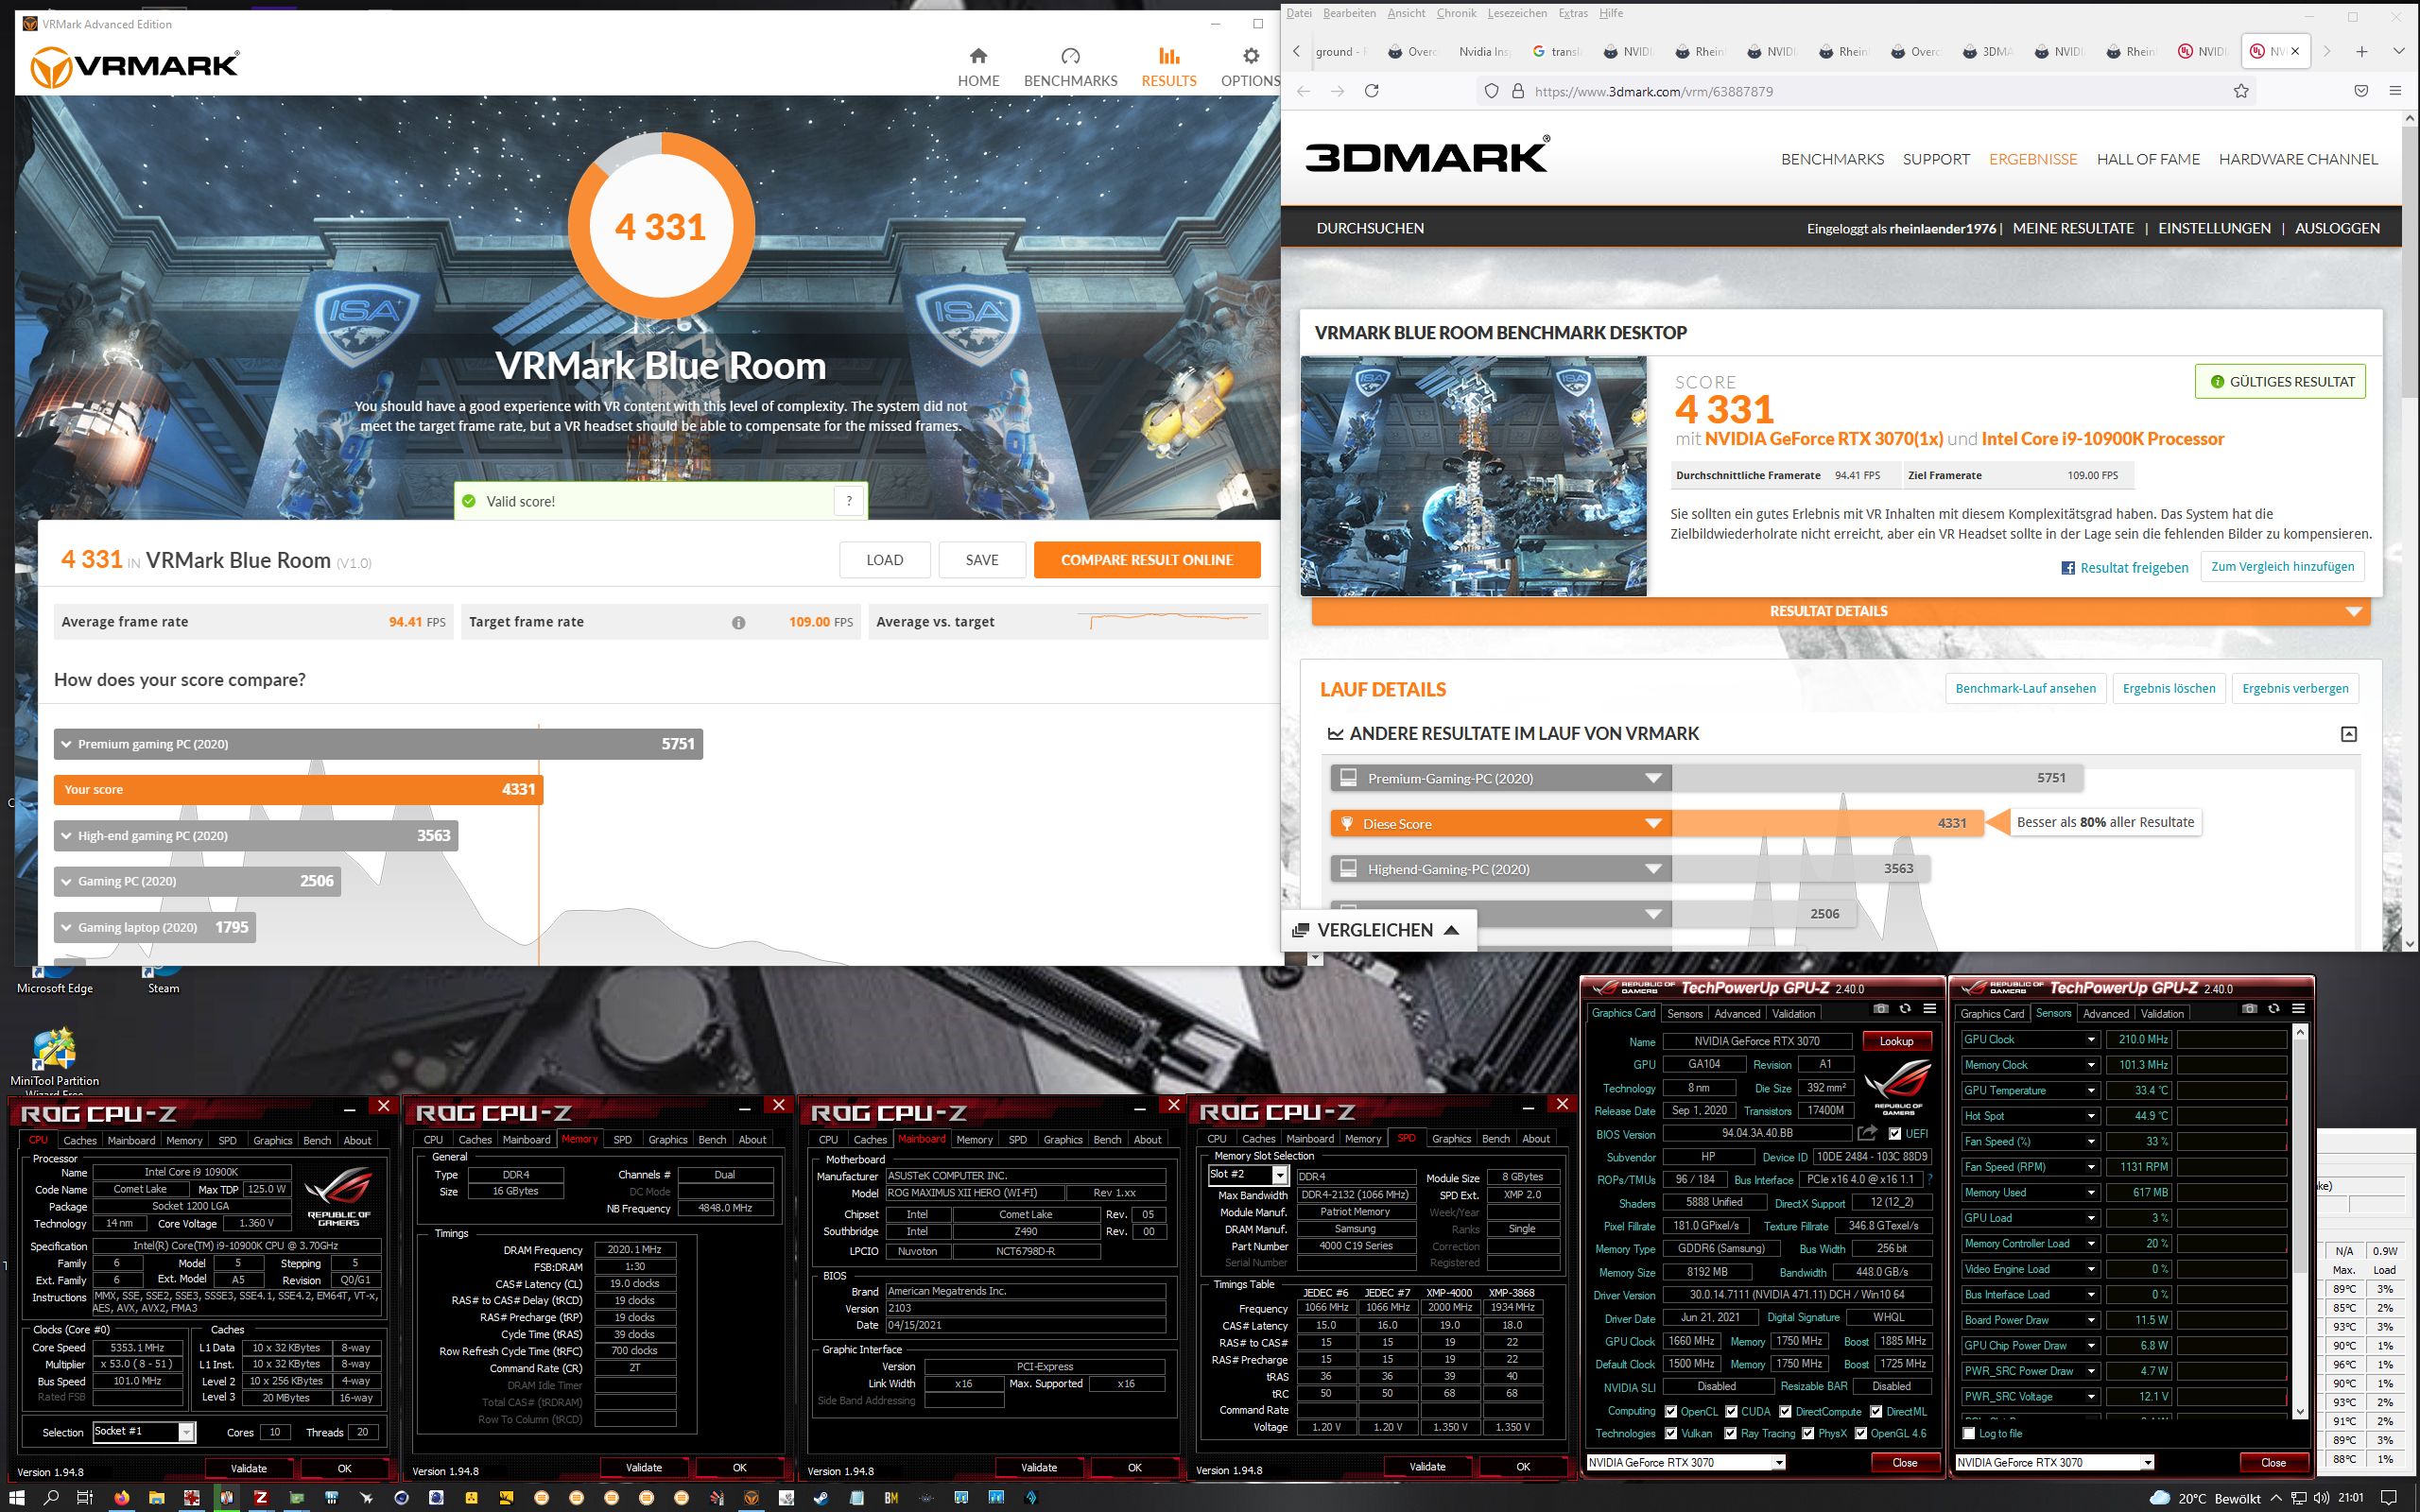Collapse the Andere Resultate section icon

pyautogui.click(x=2349, y=734)
